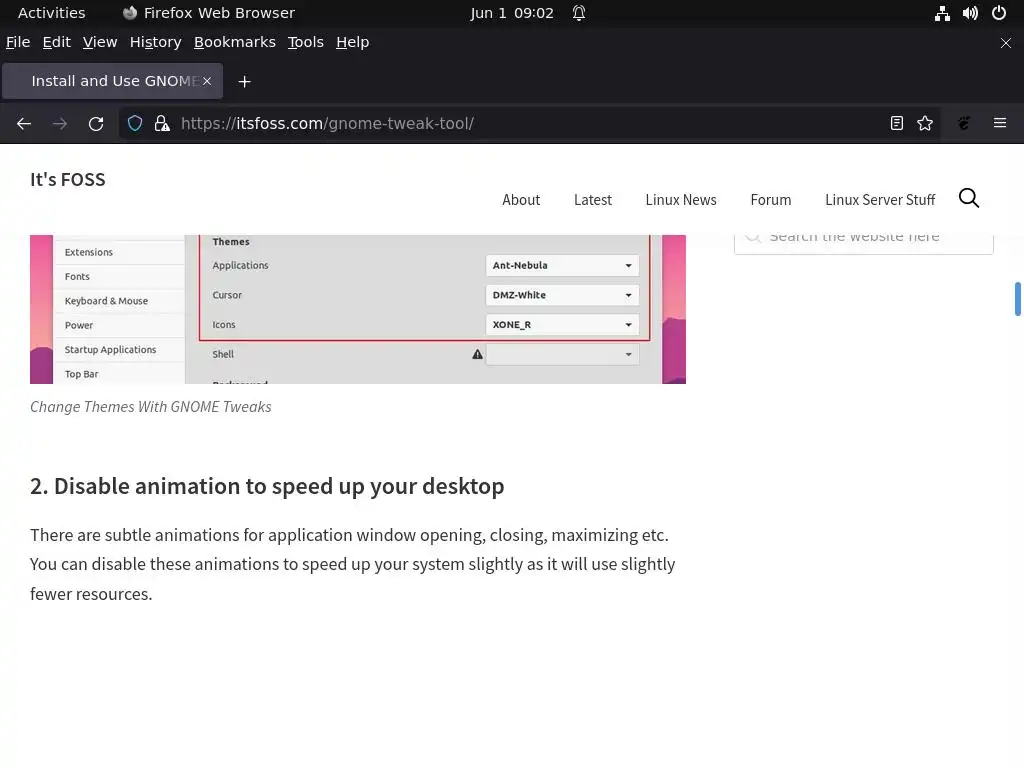Open the GNOME extension toolbar icon

pos(964,123)
